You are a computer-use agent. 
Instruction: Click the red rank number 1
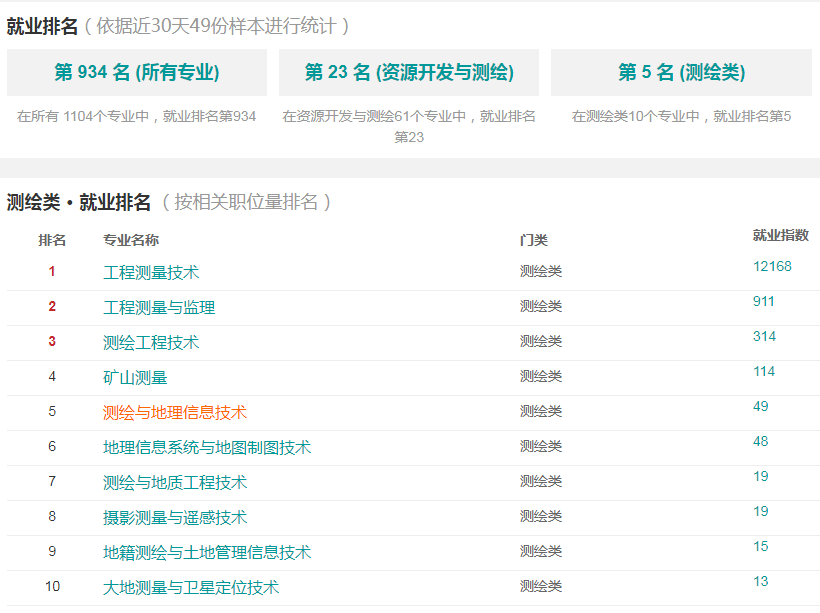pyautogui.click(x=52, y=271)
